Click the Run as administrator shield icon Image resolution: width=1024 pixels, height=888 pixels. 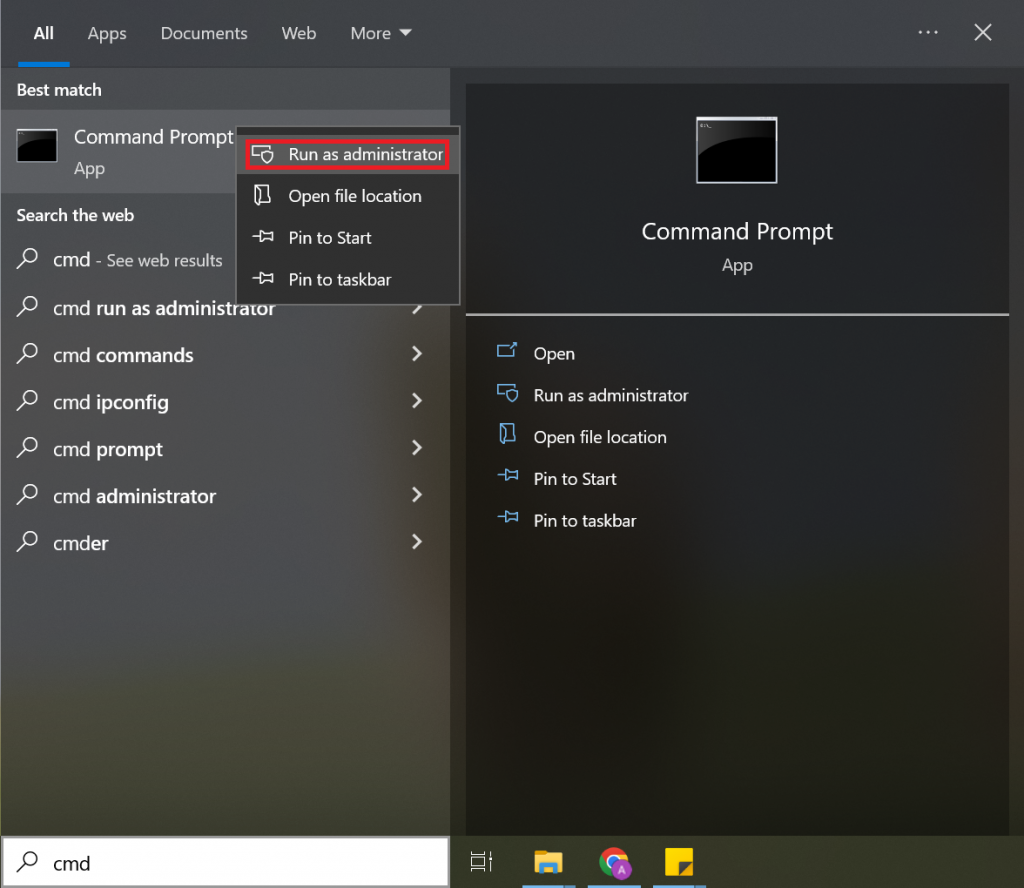tap(263, 154)
